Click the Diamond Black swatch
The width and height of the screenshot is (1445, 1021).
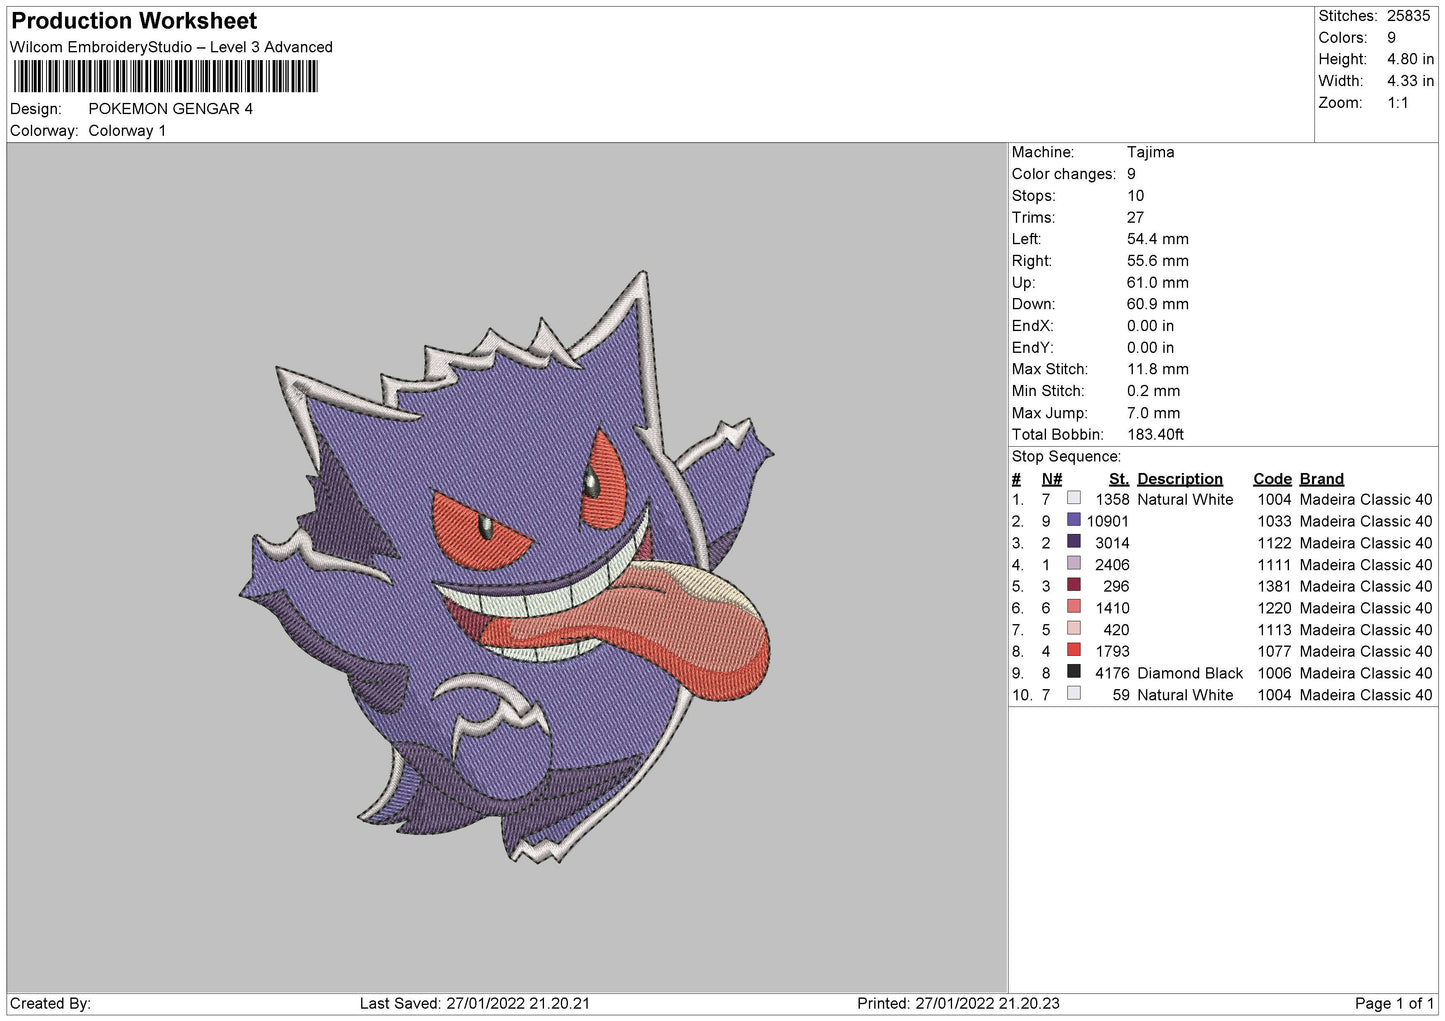click(x=1074, y=672)
